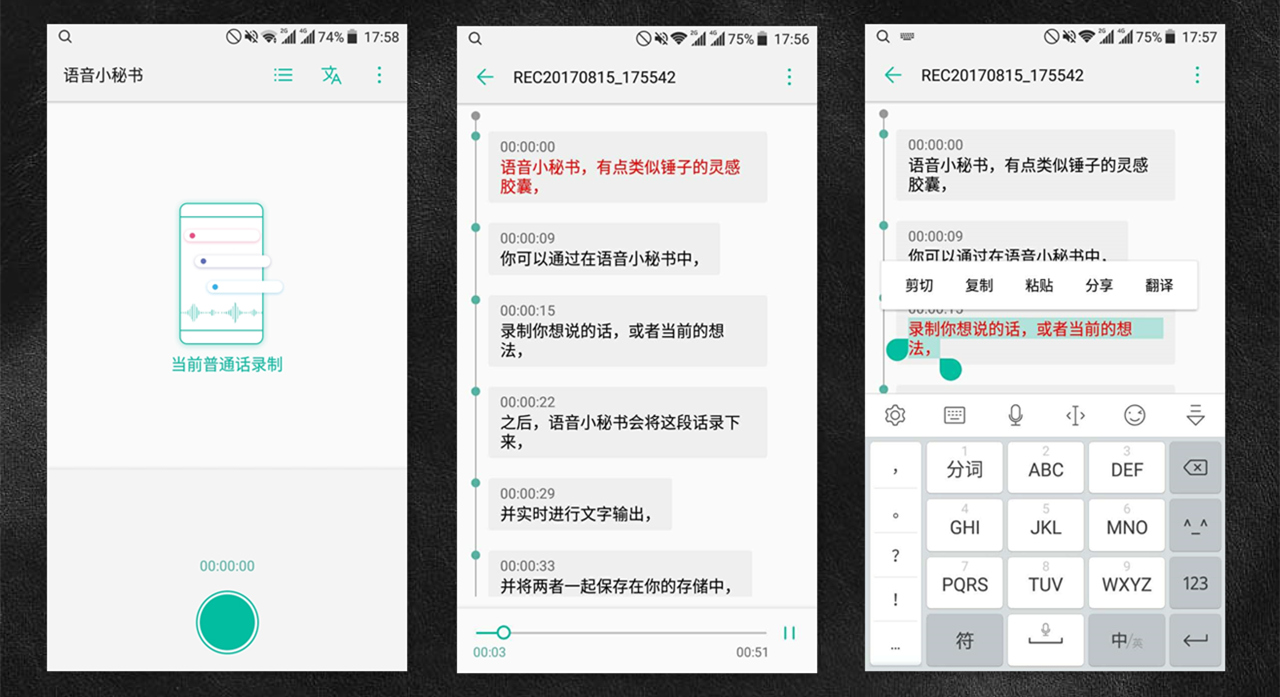The image size is (1280, 697).
Task: Open the overflow menu above the editing keyboard
Action: (x=1197, y=75)
